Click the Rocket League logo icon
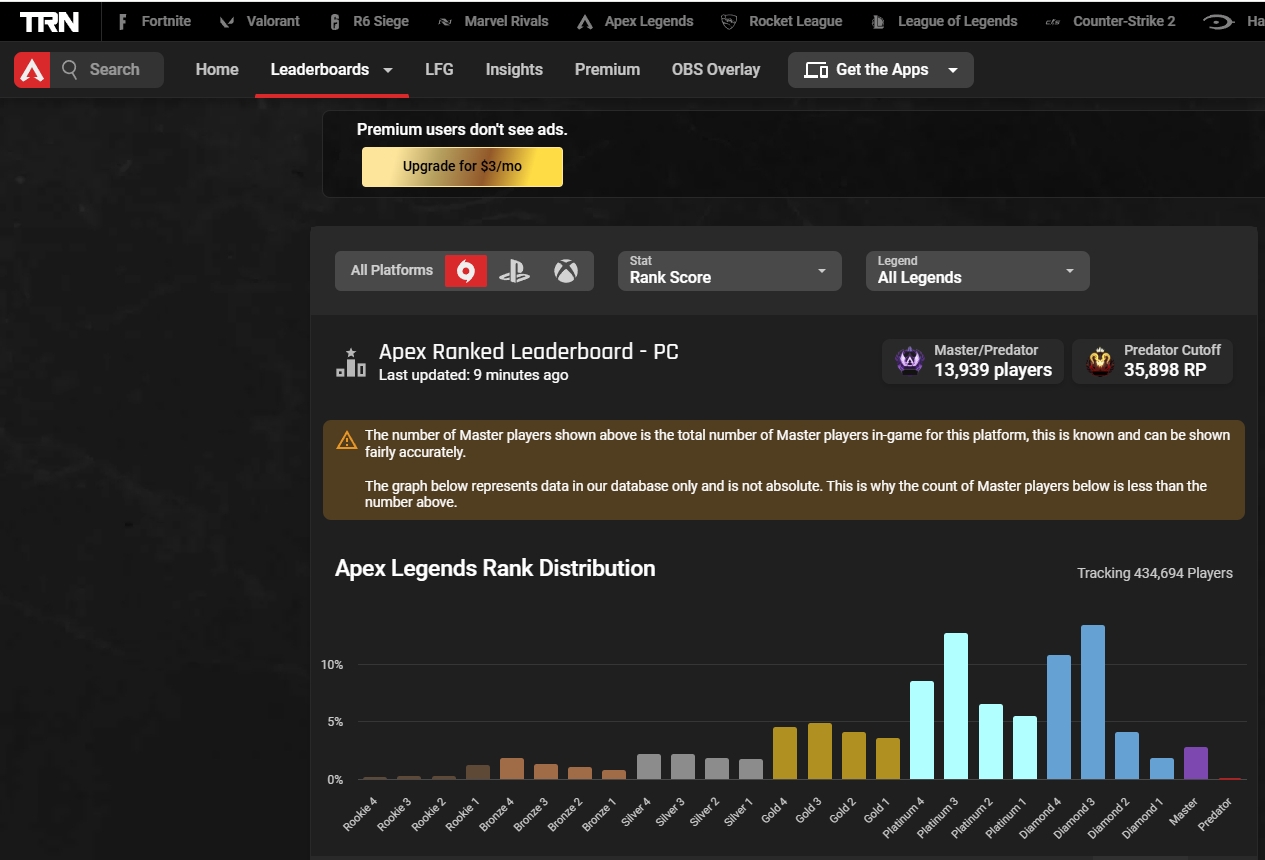 pyautogui.click(x=730, y=22)
